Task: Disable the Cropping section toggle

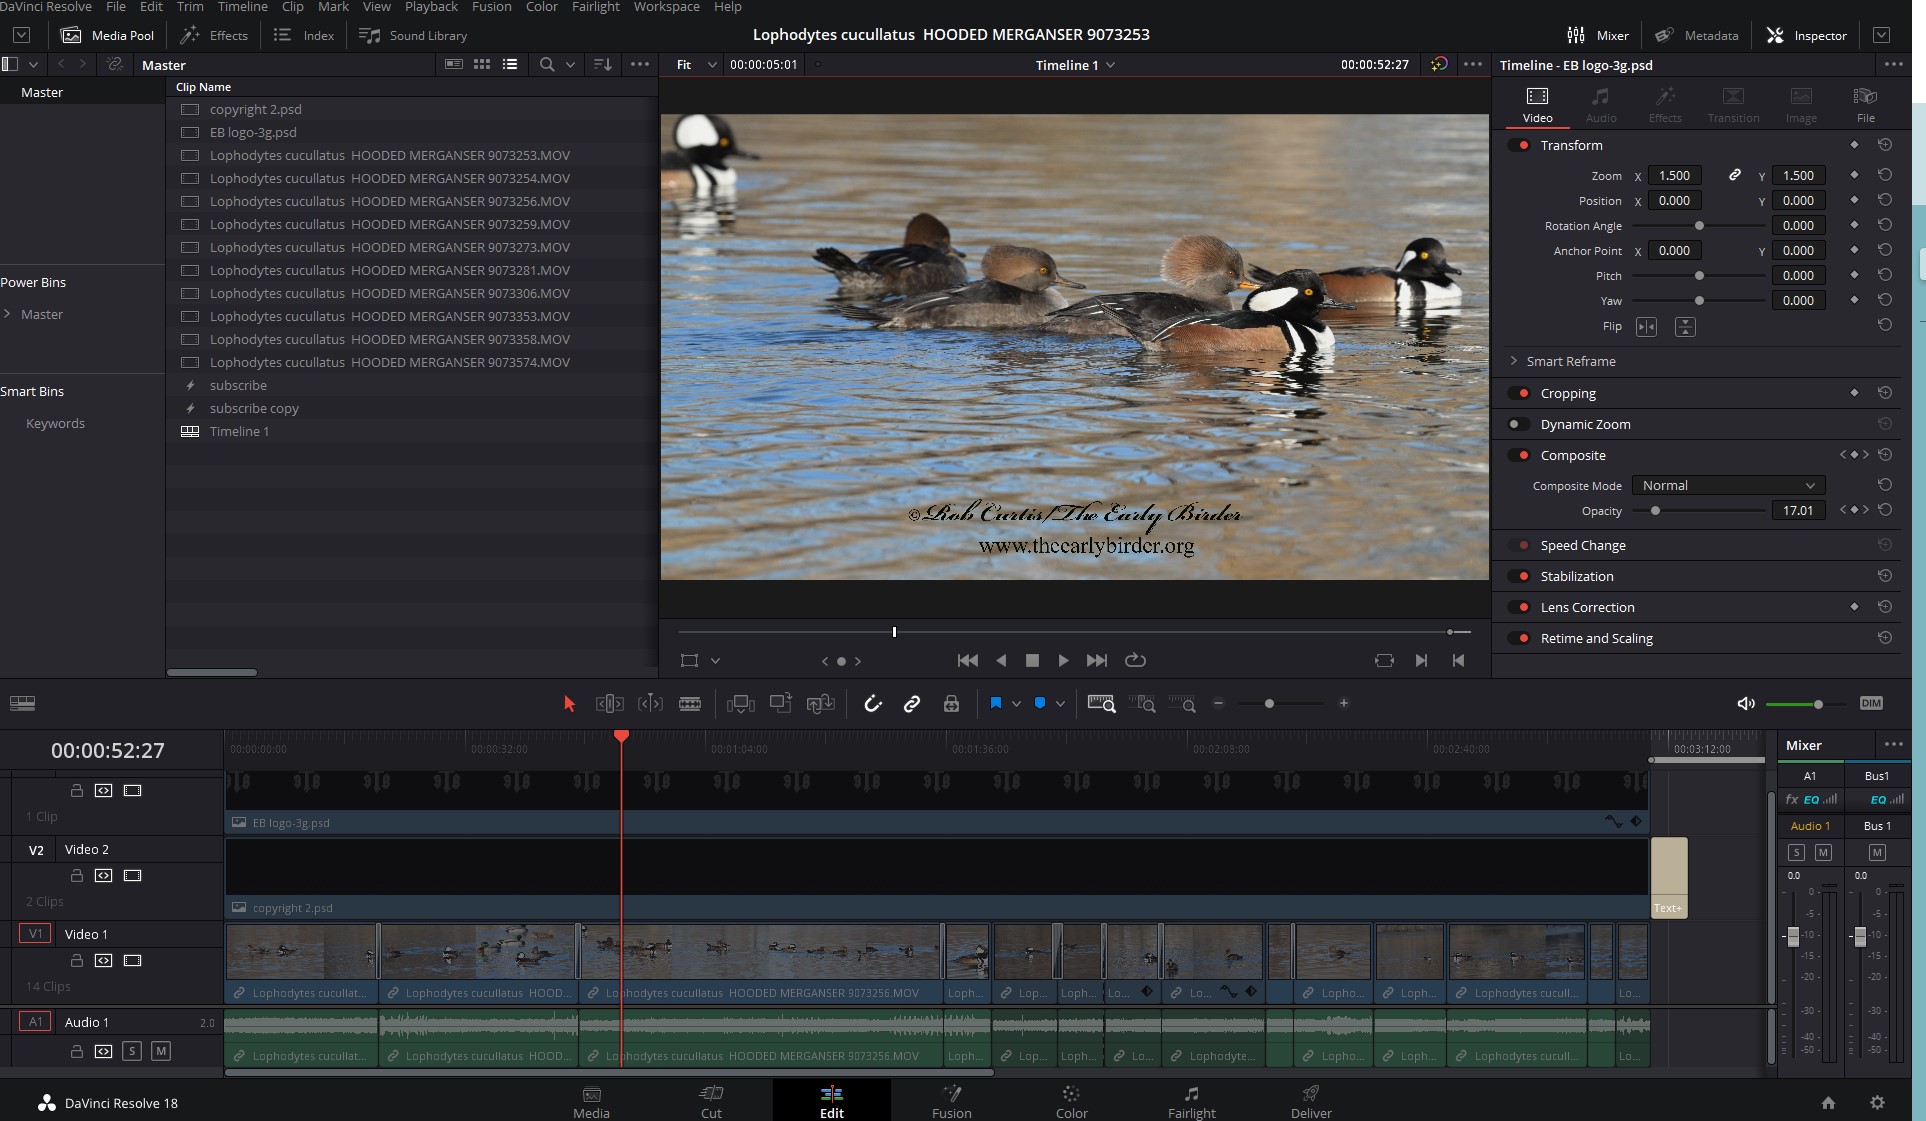Action: click(x=1520, y=393)
